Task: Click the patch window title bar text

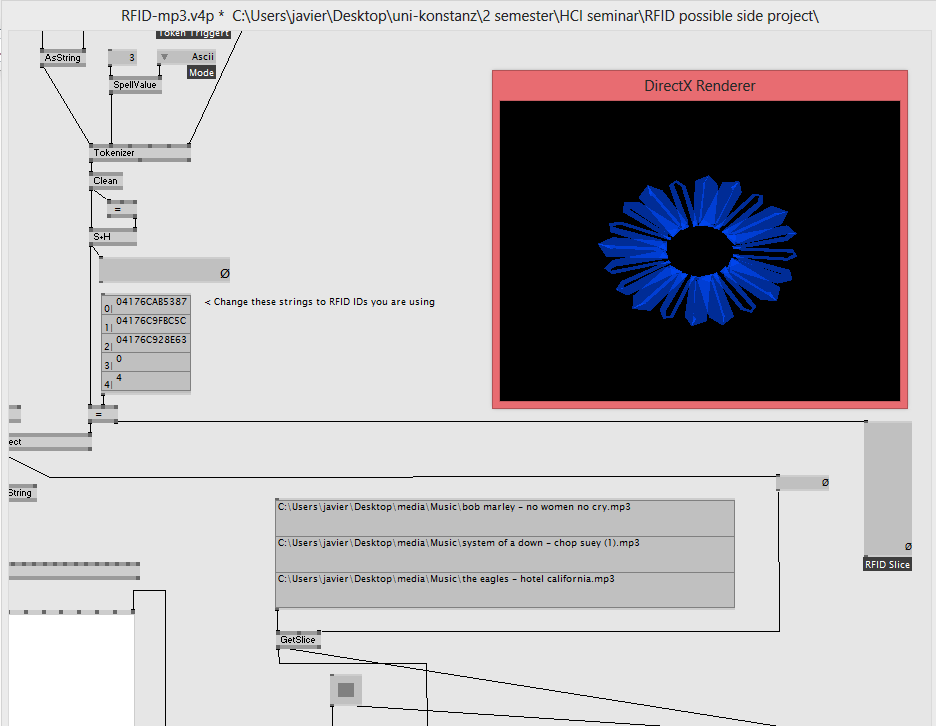Action: [x=470, y=16]
